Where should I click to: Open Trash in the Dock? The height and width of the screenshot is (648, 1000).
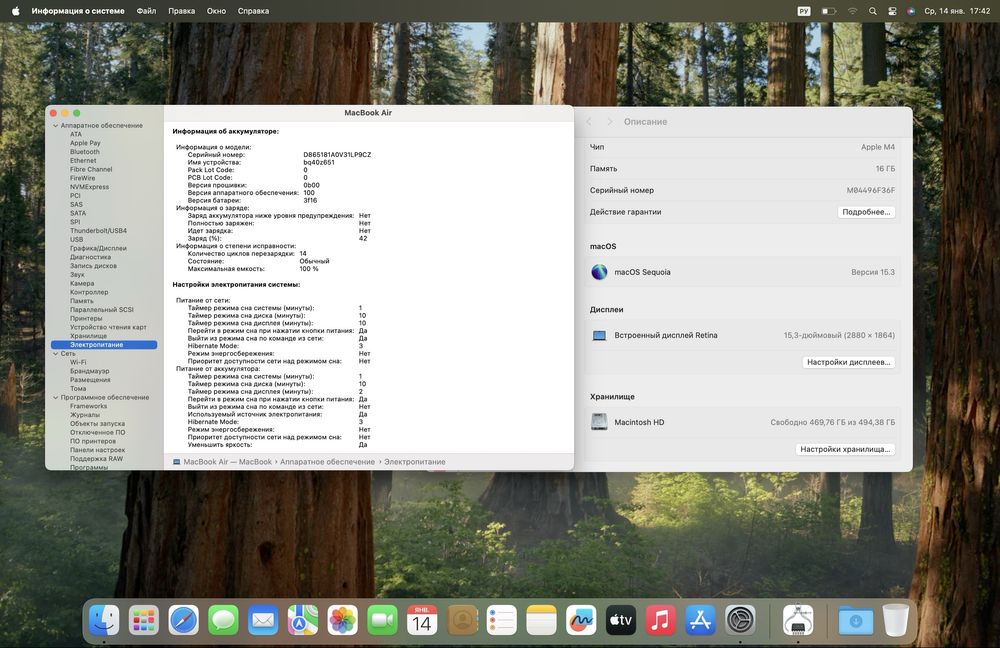895,619
